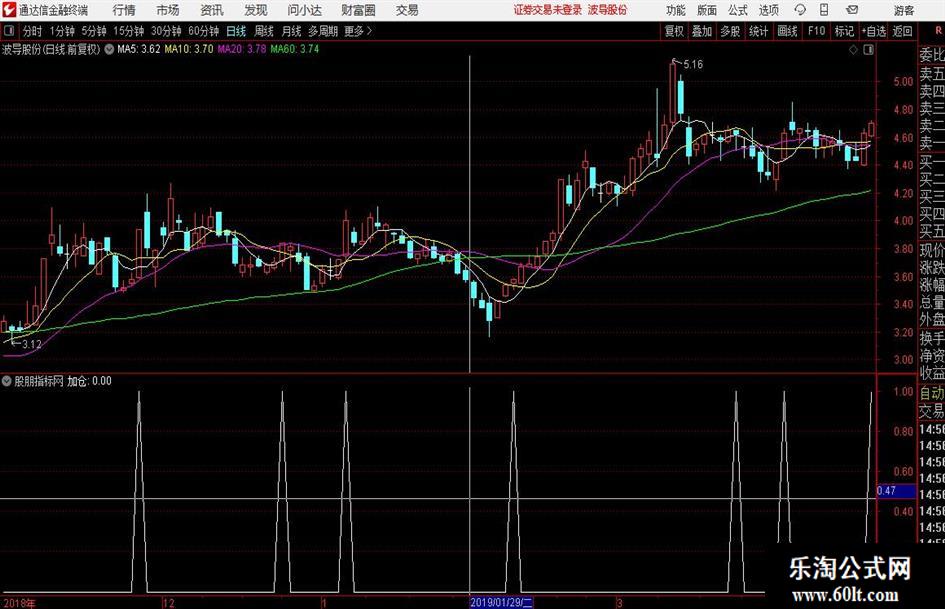This screenshot has width=945, height=609.
Task: Switch to 分时 intraday chart
Action: pos(32,31)
